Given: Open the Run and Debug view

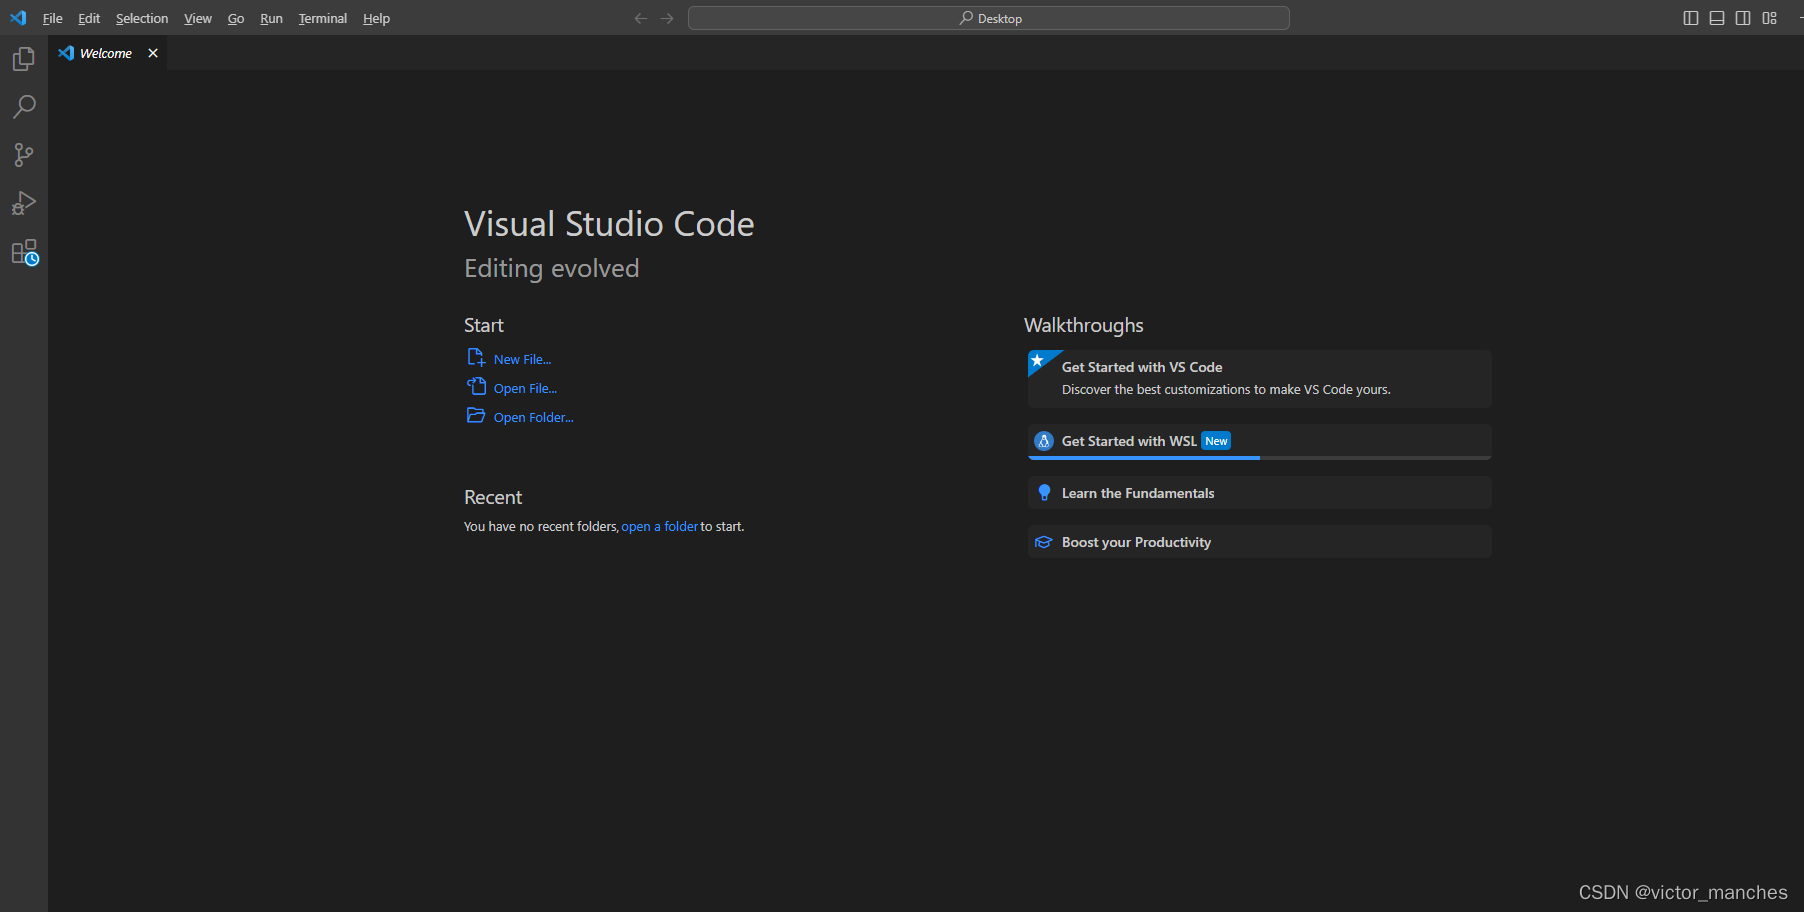Looking at the screenshot, I should click(24, 203).
